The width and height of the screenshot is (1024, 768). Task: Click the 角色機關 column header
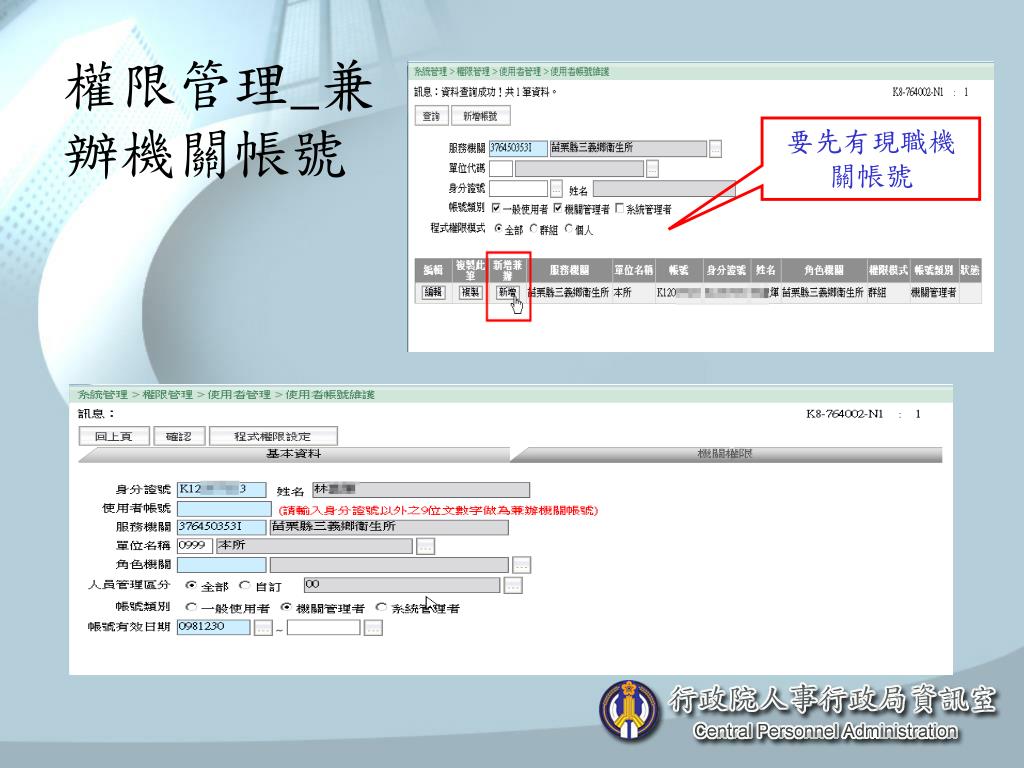[x=824, y=270]
